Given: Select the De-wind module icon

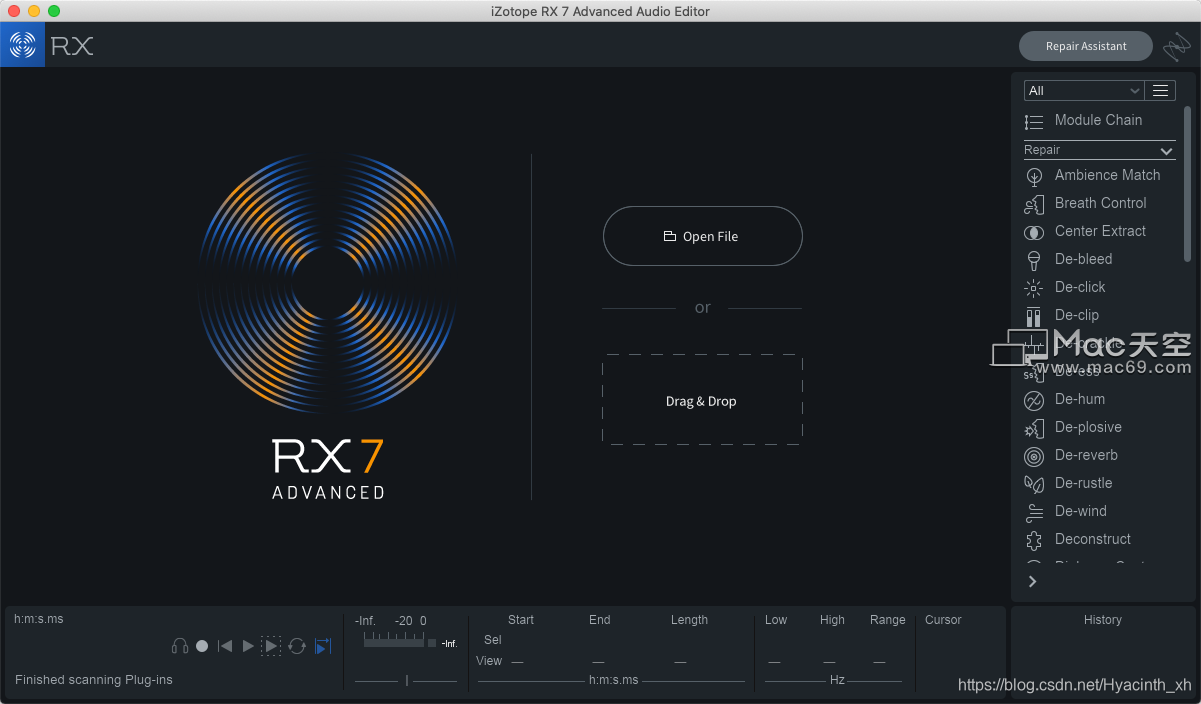Looking at the screenshot, I should click(x=1034, y=512).
